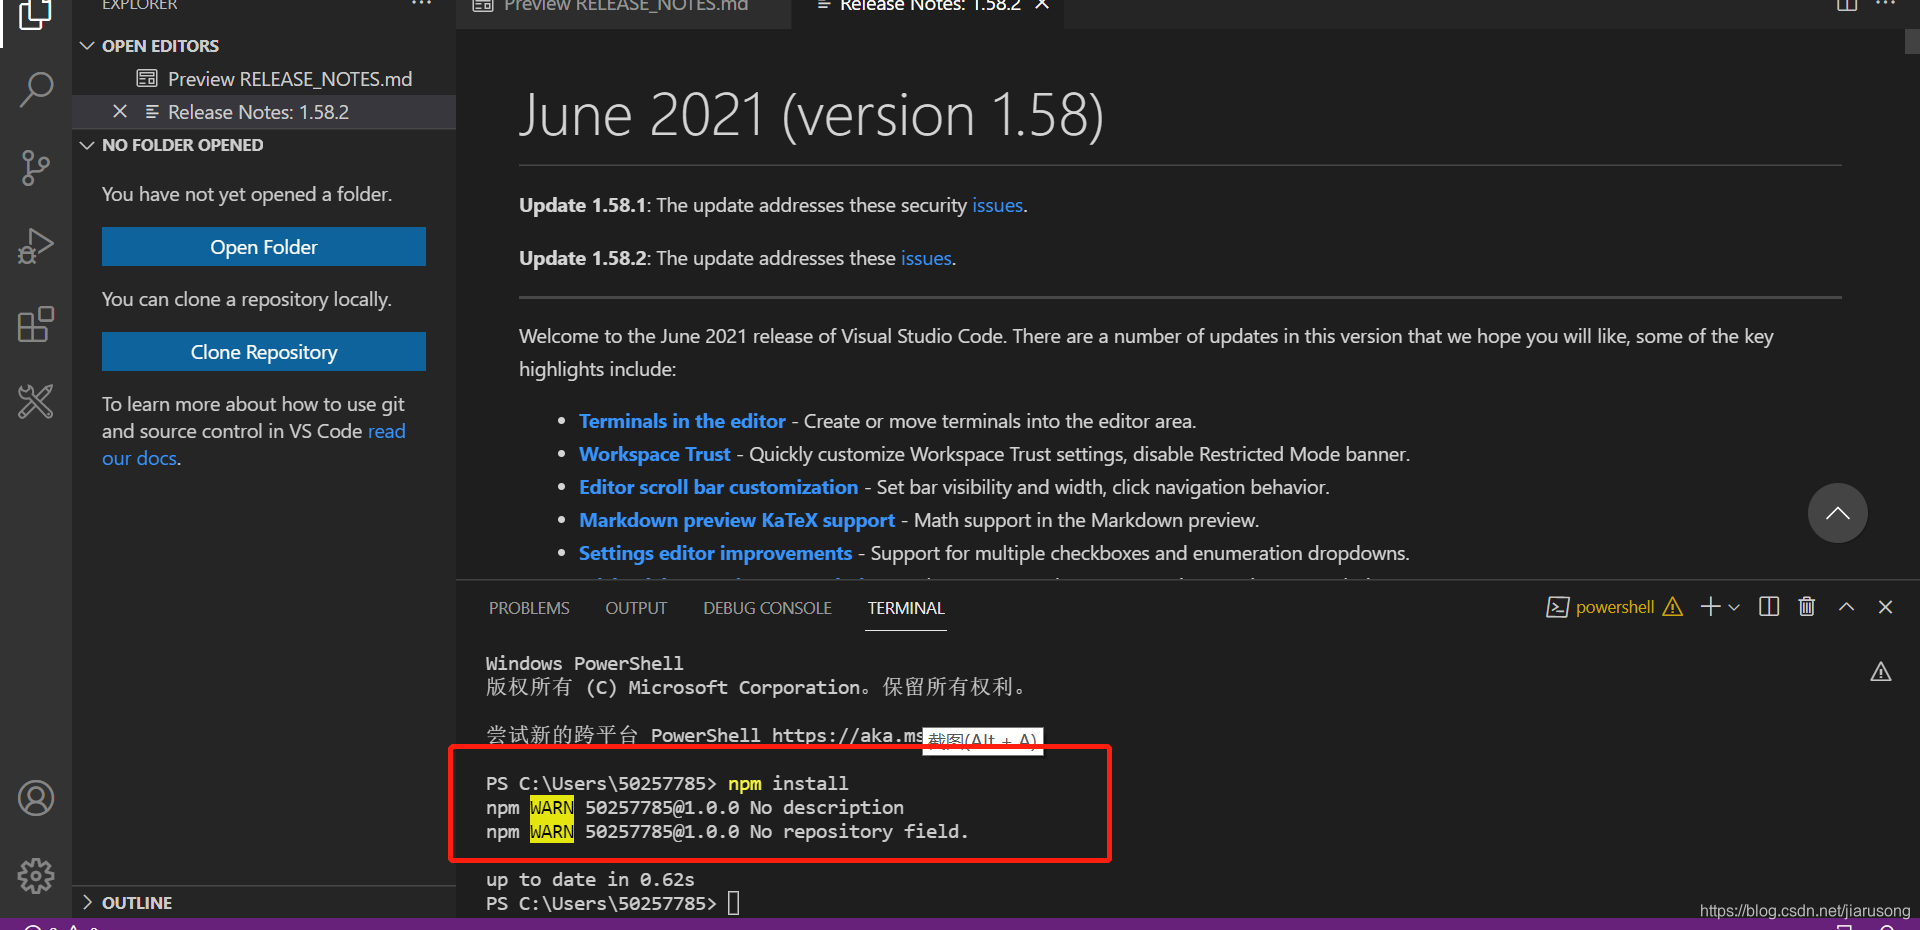The width and height of the screenshot is (1920, 930).
Task: Open the crossed-tools icon view in activity bar
Action: click(36, 402)
